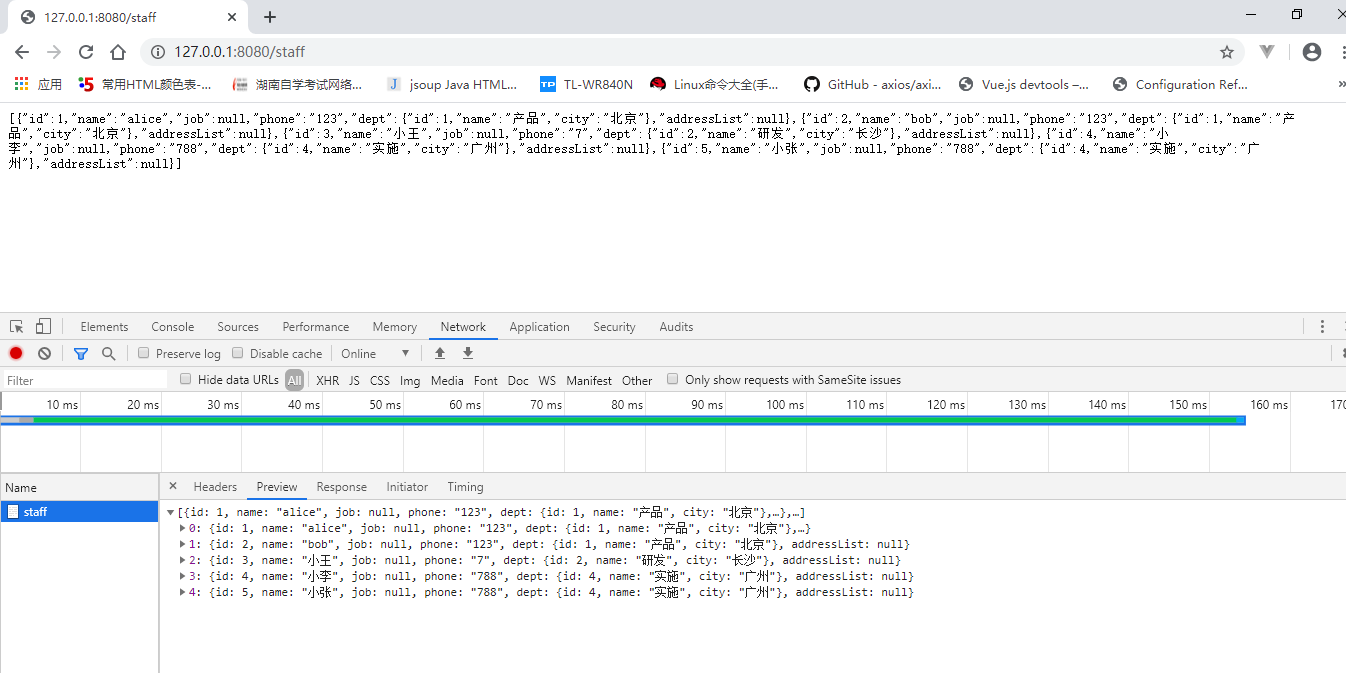Toggle the network filter funnel icon
Screen dimensions: 1346x673
pos(81,353)
